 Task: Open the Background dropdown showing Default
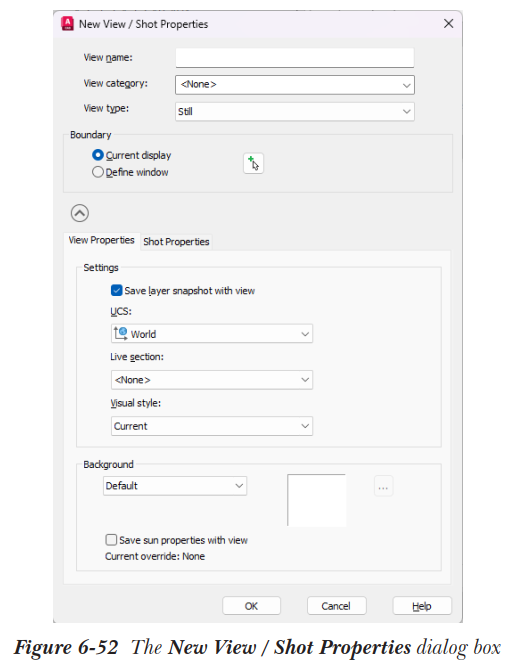pyautogui.click(x=175, y=486)
